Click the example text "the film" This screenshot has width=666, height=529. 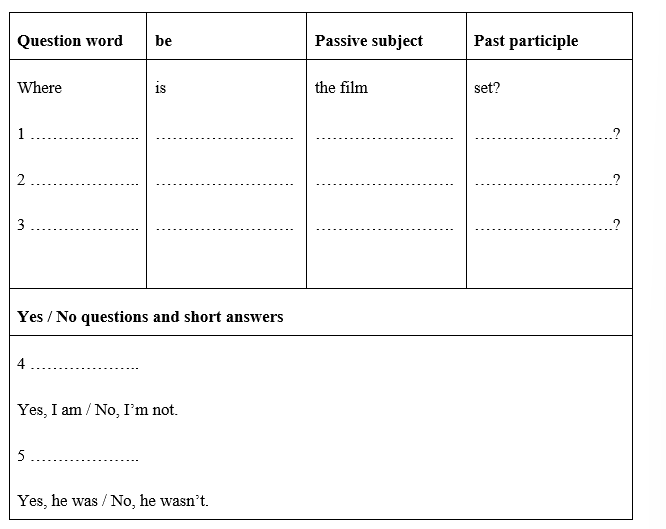pyautogui.click(x=341, y=88)
